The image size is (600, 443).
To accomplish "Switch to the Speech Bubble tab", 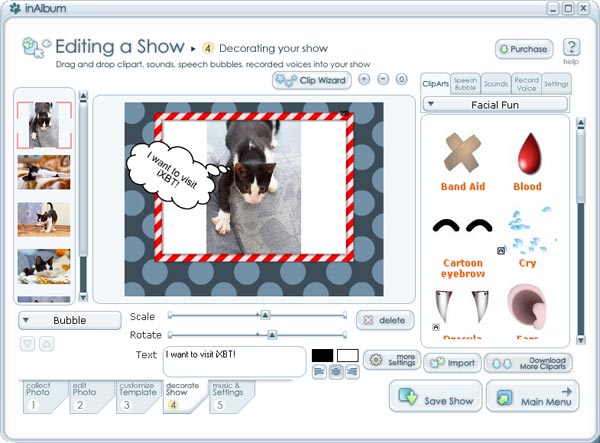I will (465, 84).
